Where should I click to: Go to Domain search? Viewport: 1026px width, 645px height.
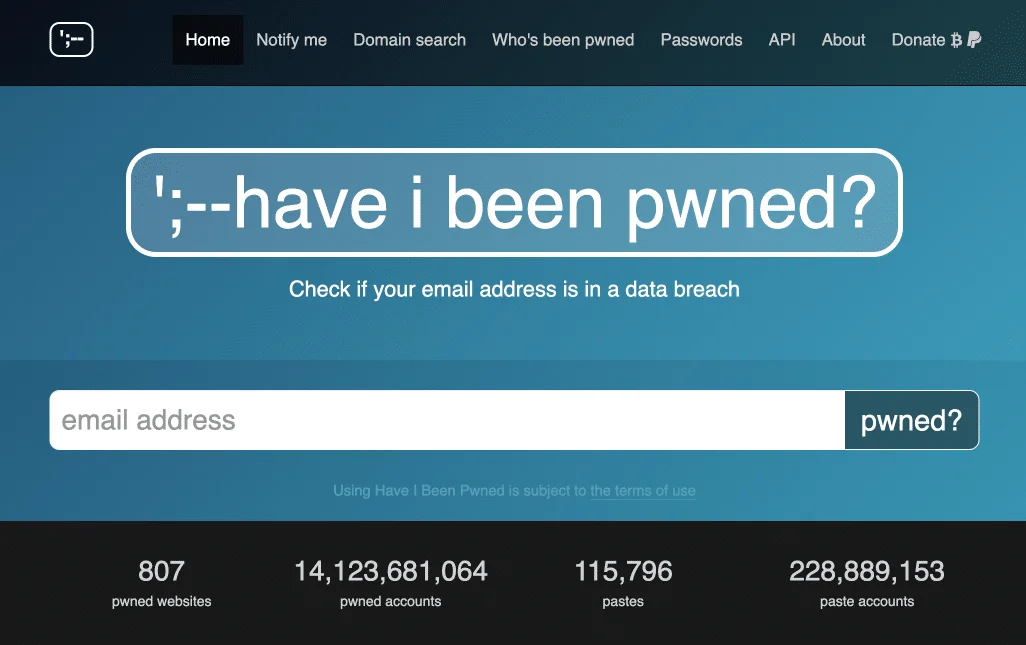409,40
